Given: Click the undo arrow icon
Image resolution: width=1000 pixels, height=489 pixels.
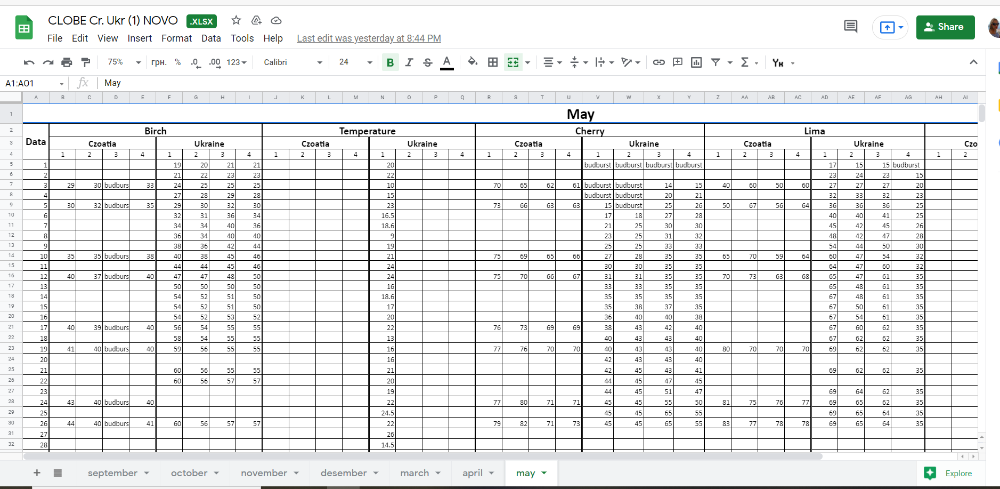Looking at the screenshot, I should click(x=29, y=62).
